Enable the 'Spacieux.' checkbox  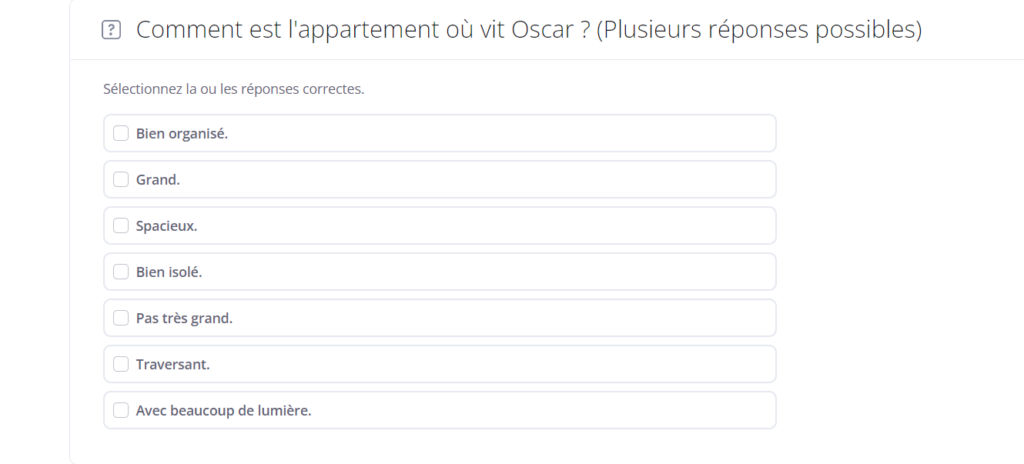click(x=121, y=225)
